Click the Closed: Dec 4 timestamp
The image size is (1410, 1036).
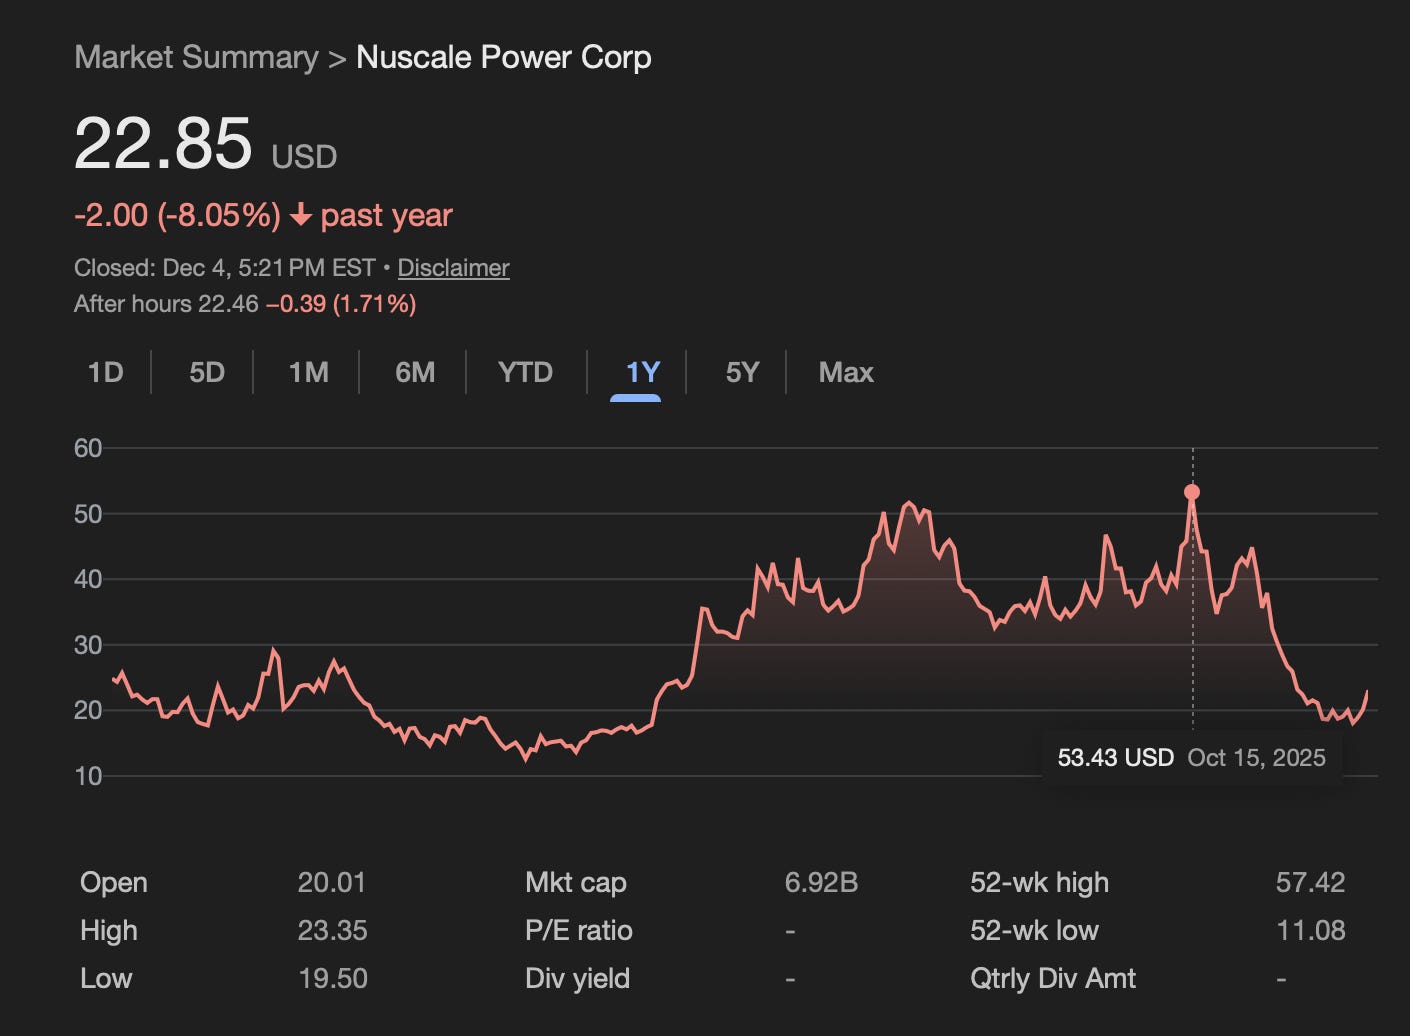[x=224, y=268]
